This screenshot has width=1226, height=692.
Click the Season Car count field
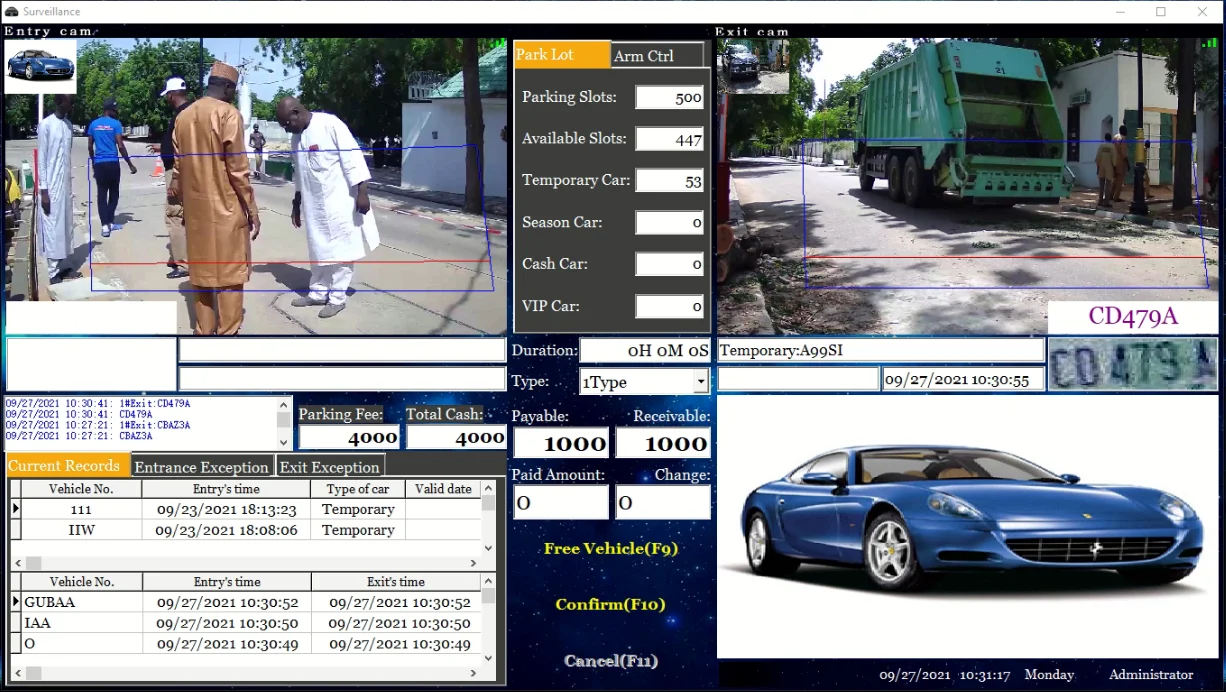670,223
